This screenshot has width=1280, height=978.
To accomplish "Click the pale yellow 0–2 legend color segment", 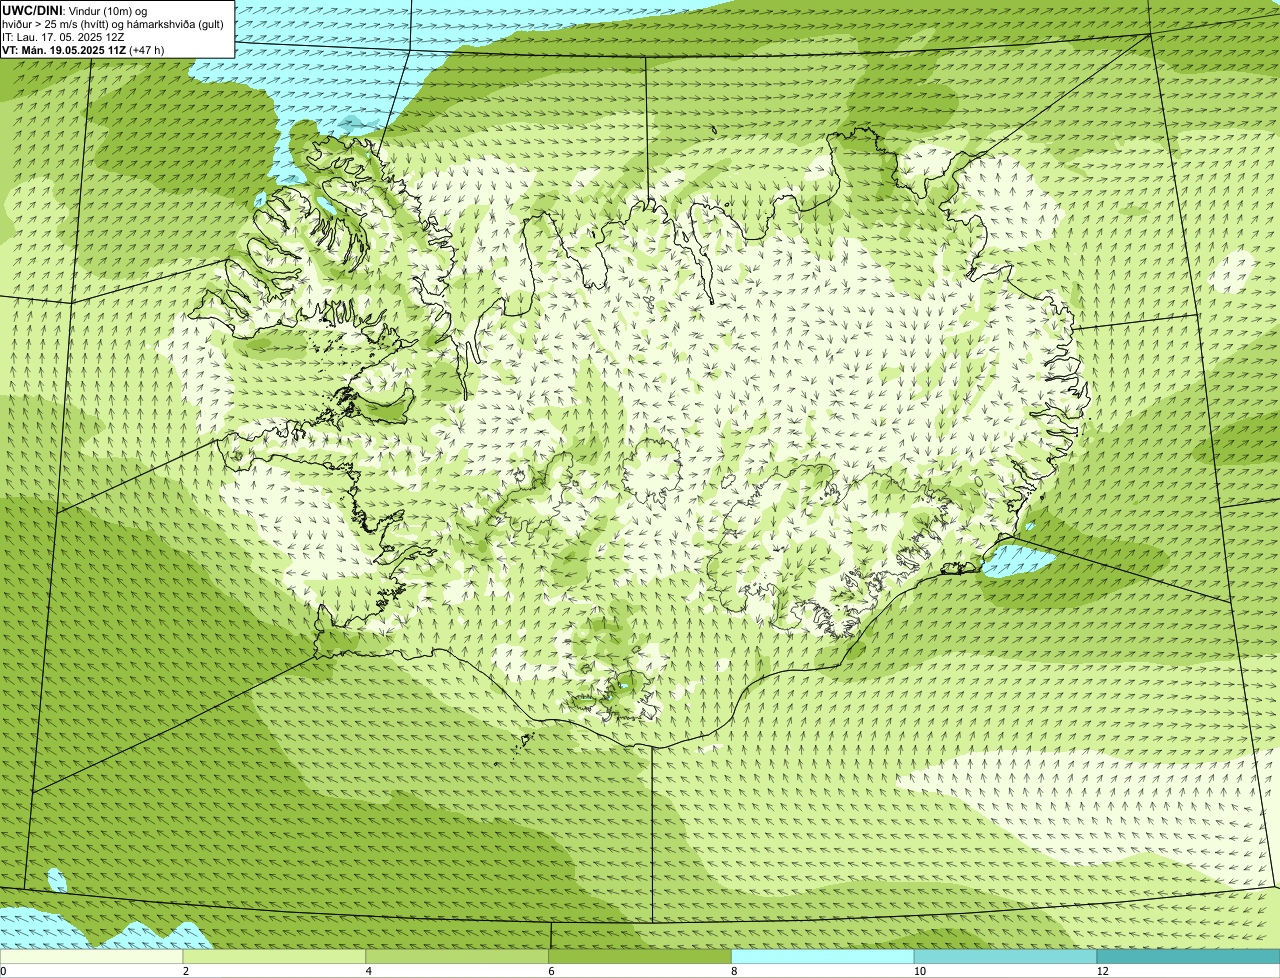I will click(91, 957).
